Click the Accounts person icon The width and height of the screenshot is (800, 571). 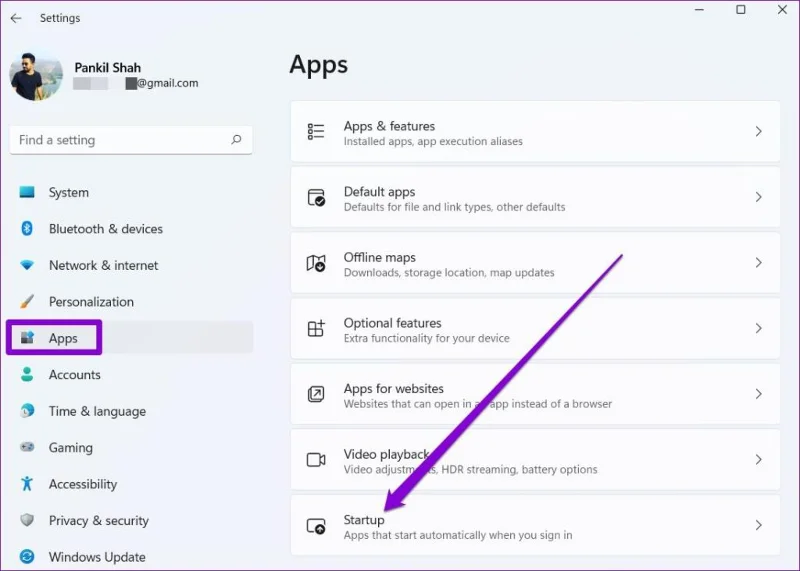coord(27,374)
